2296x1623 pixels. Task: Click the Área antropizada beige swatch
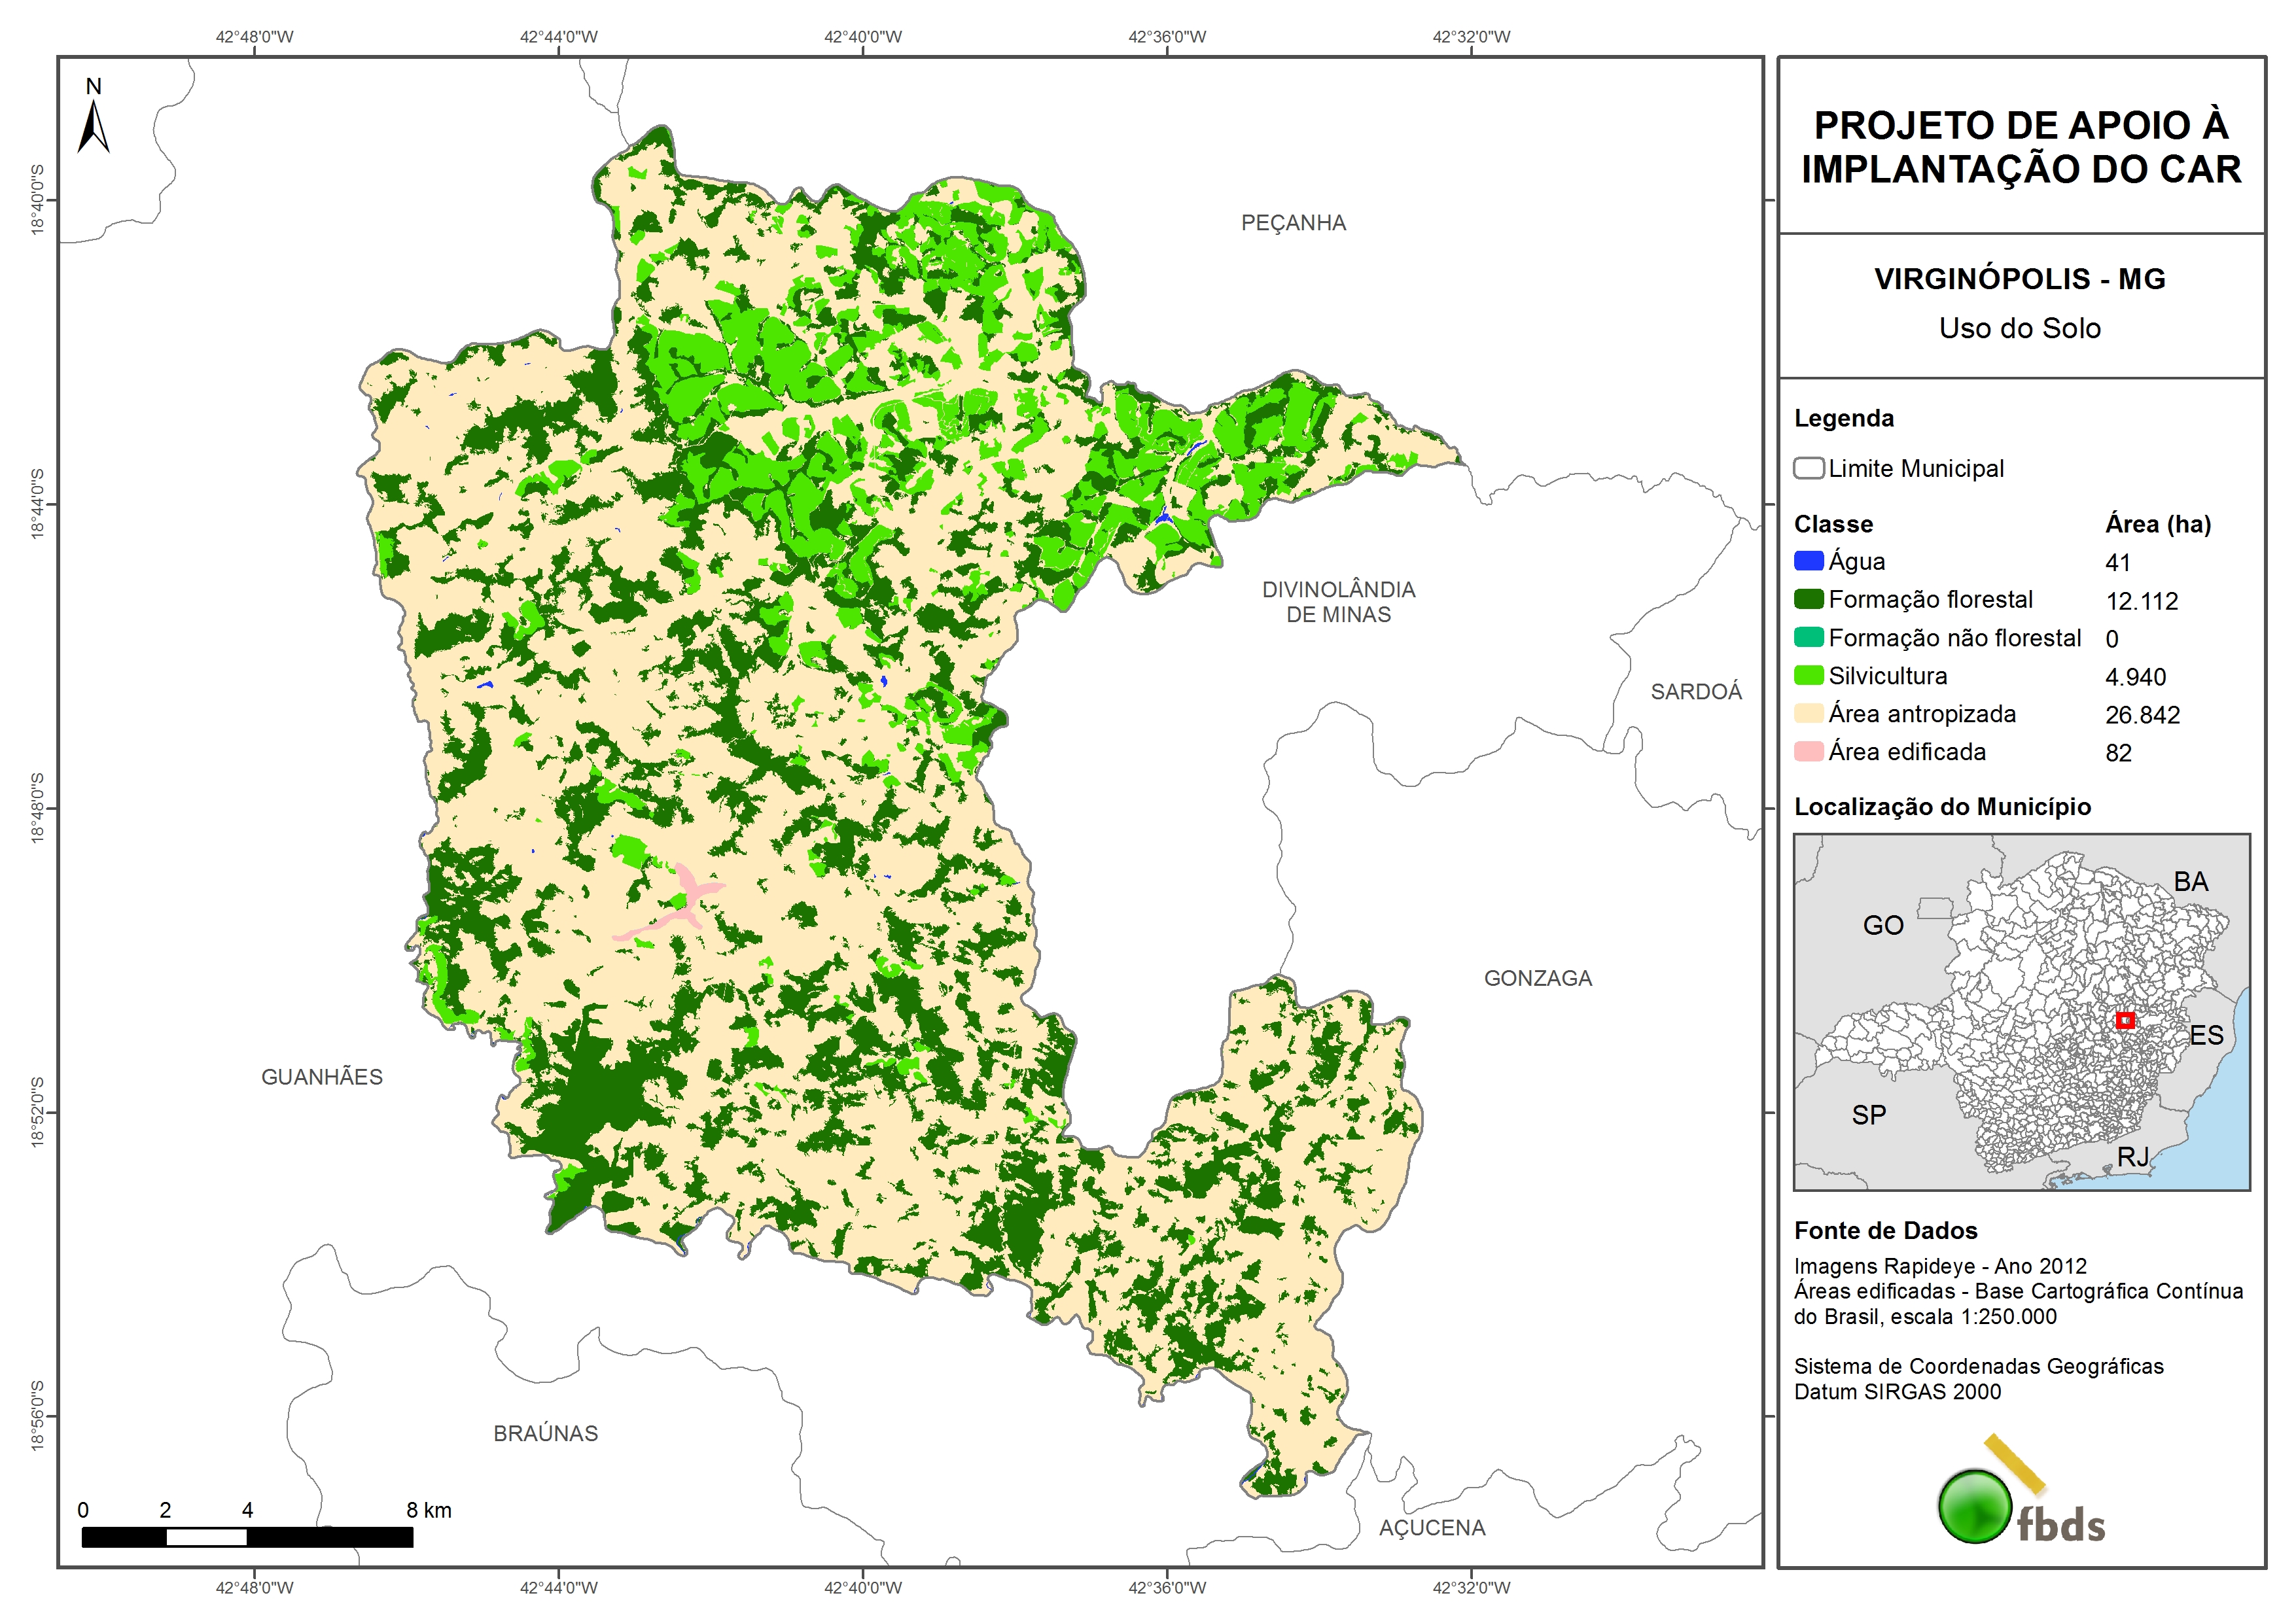[1808, 713]
